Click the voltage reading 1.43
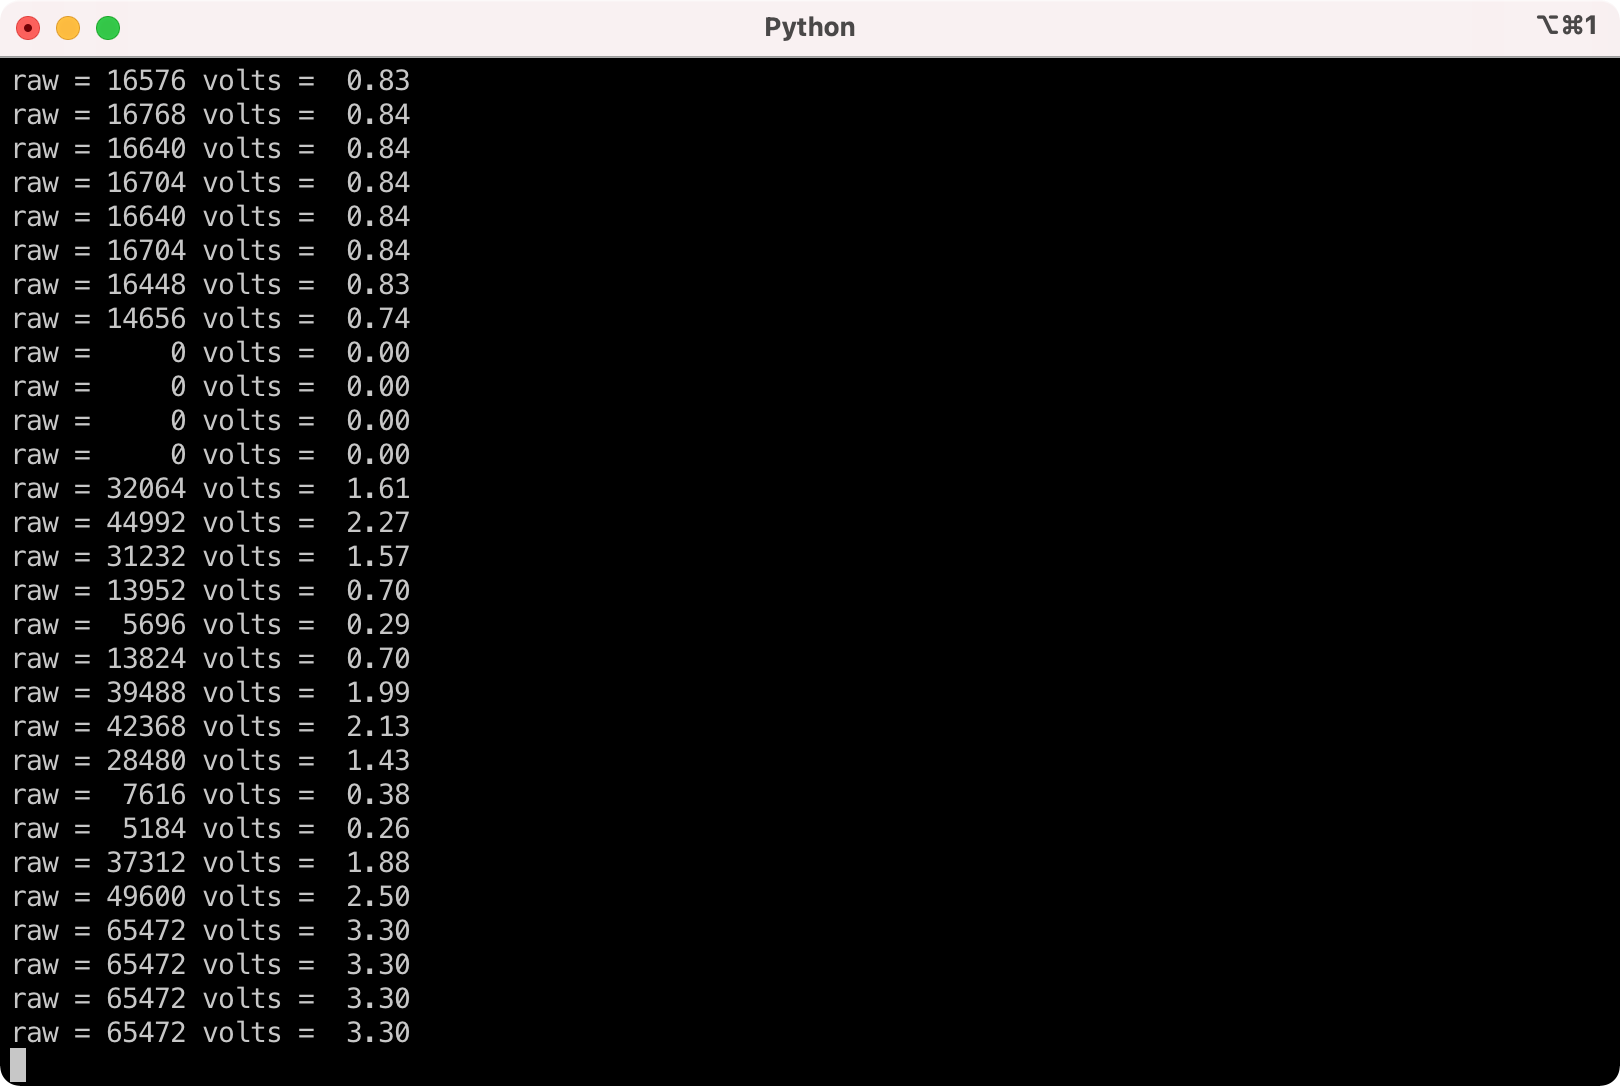The width and height of the screenshot is (1620, 1086). 378,761
